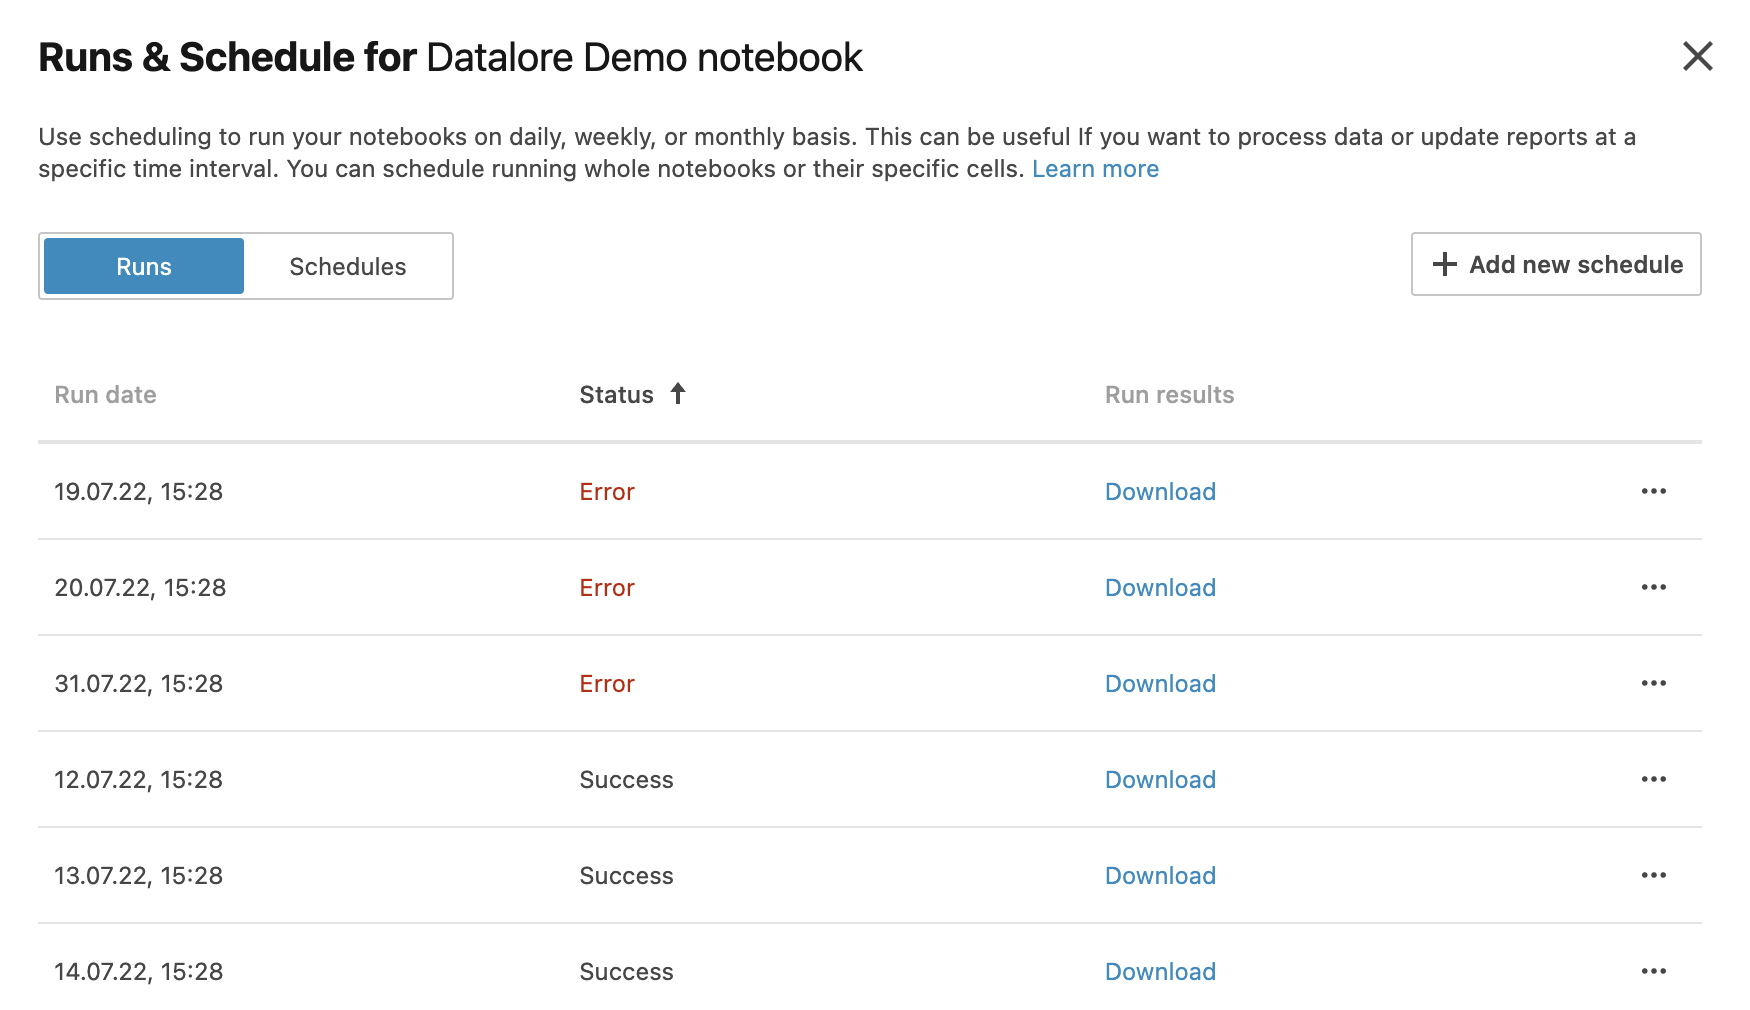Open options menu for the 20.07.22 run
Image resolution: width=1750 pixels, height=1010 pixels.
[x=1654, y=587]
